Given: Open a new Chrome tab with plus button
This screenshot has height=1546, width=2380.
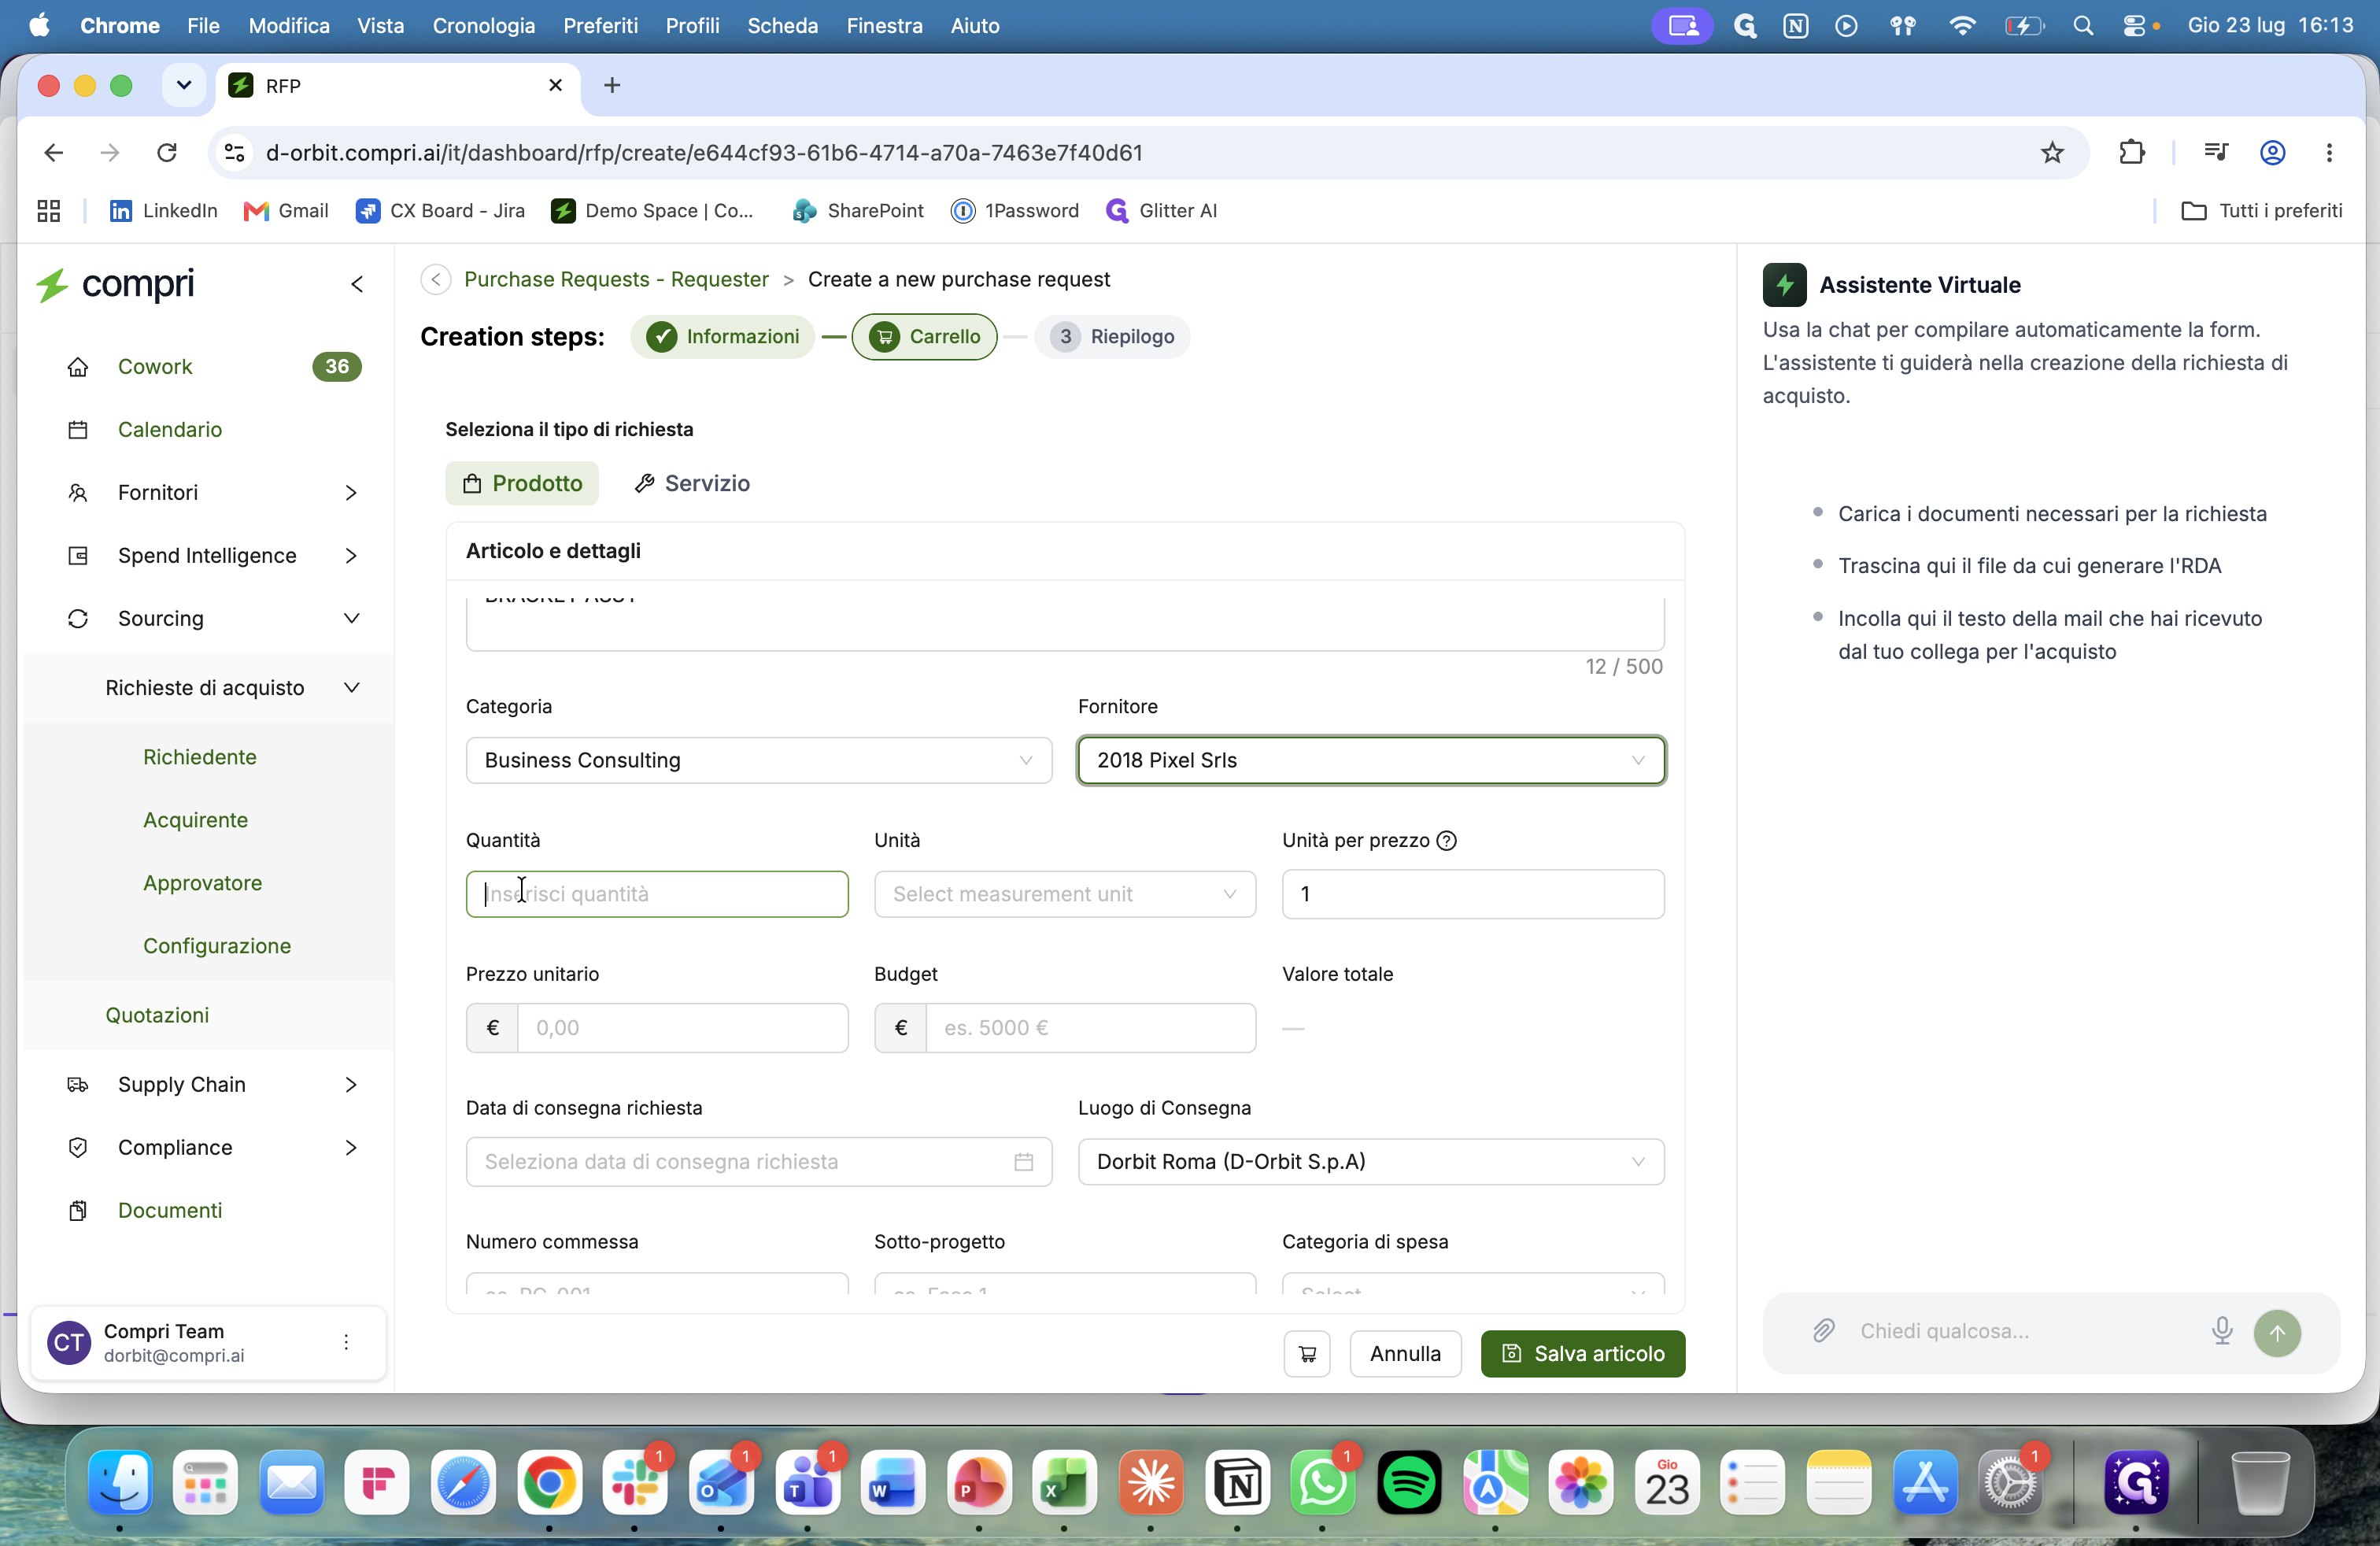Looking at the screenshot, I should pos(612,86).
